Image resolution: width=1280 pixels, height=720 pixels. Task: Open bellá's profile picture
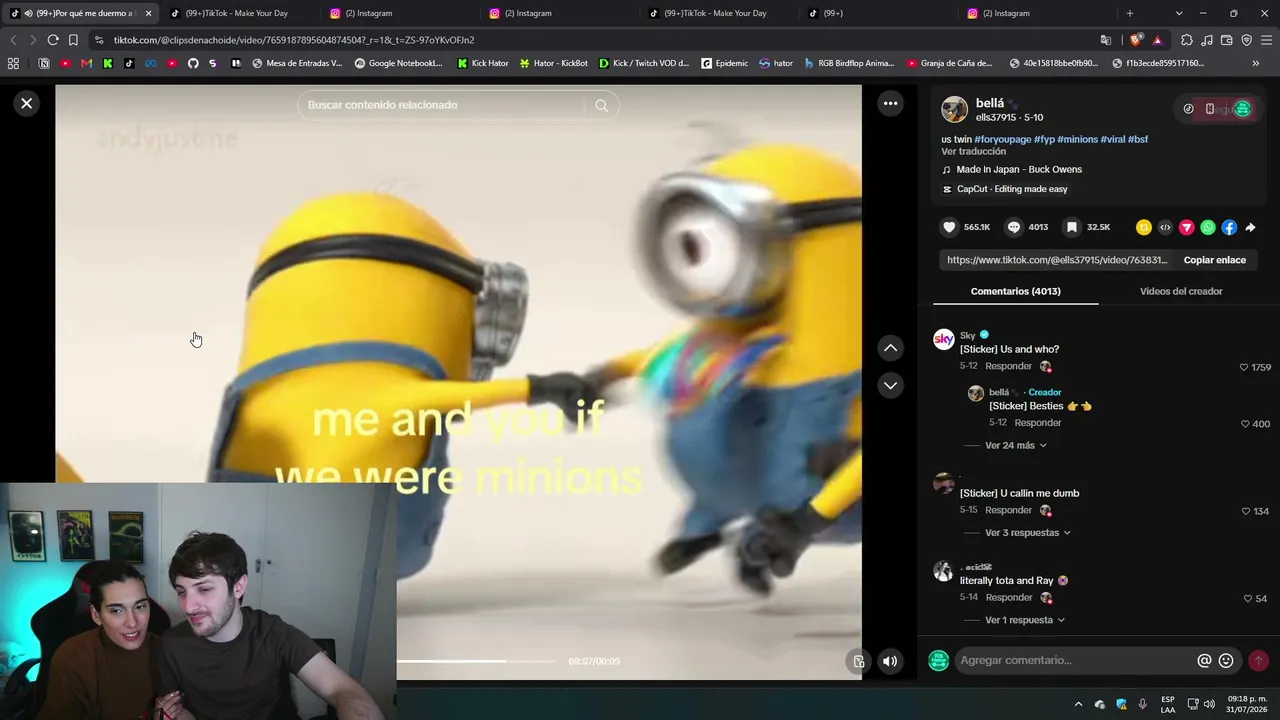[x=955, y=110]
